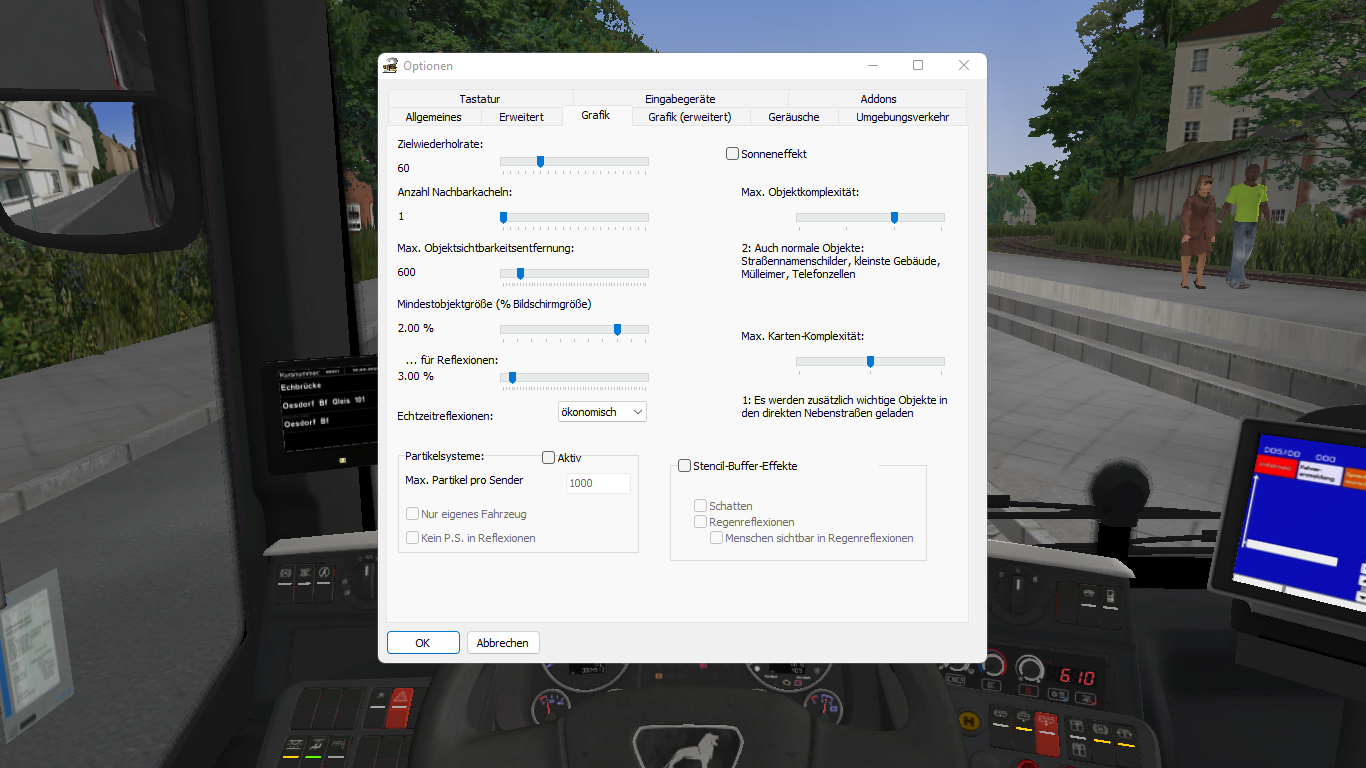Click the Optionen dialog title bar icon
The width and height of the screenshot is (1366, 768).
tap(390, 66)
